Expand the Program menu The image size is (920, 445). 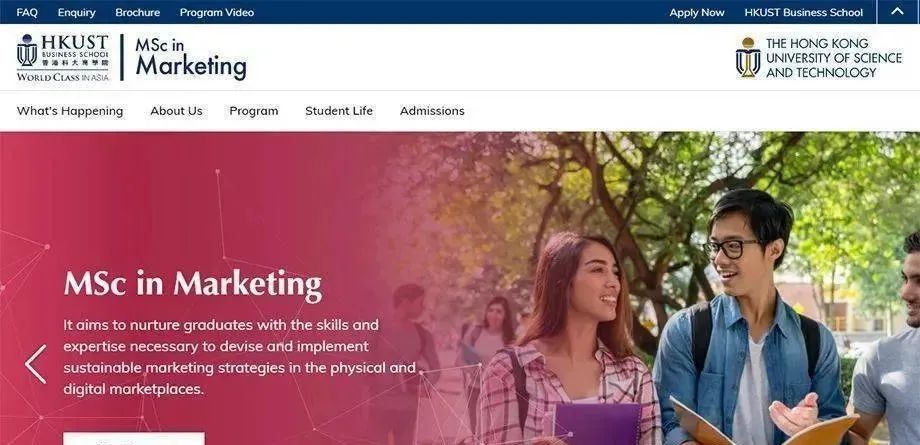253,111
